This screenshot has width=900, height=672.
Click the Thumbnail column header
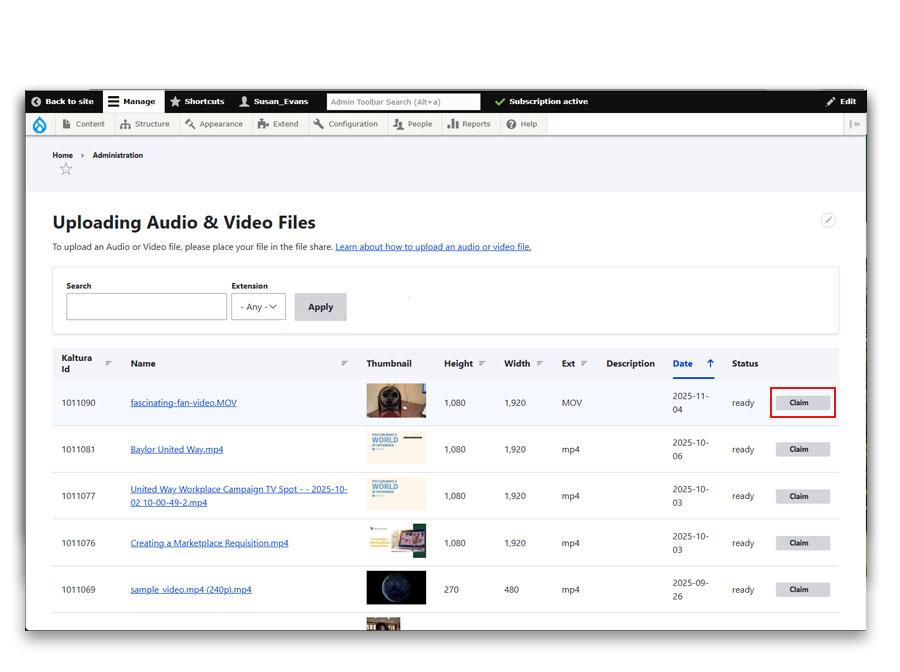389,363
